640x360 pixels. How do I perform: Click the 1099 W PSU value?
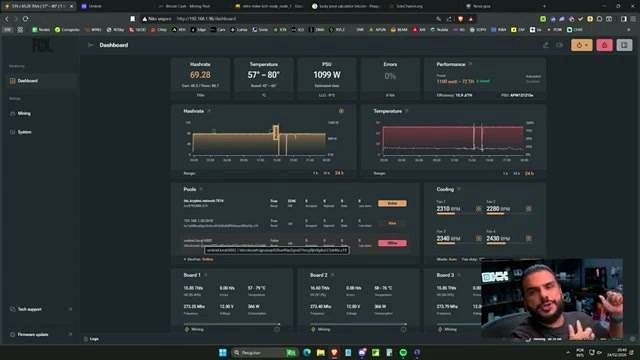pyautogui.click(x=327, y=75)
